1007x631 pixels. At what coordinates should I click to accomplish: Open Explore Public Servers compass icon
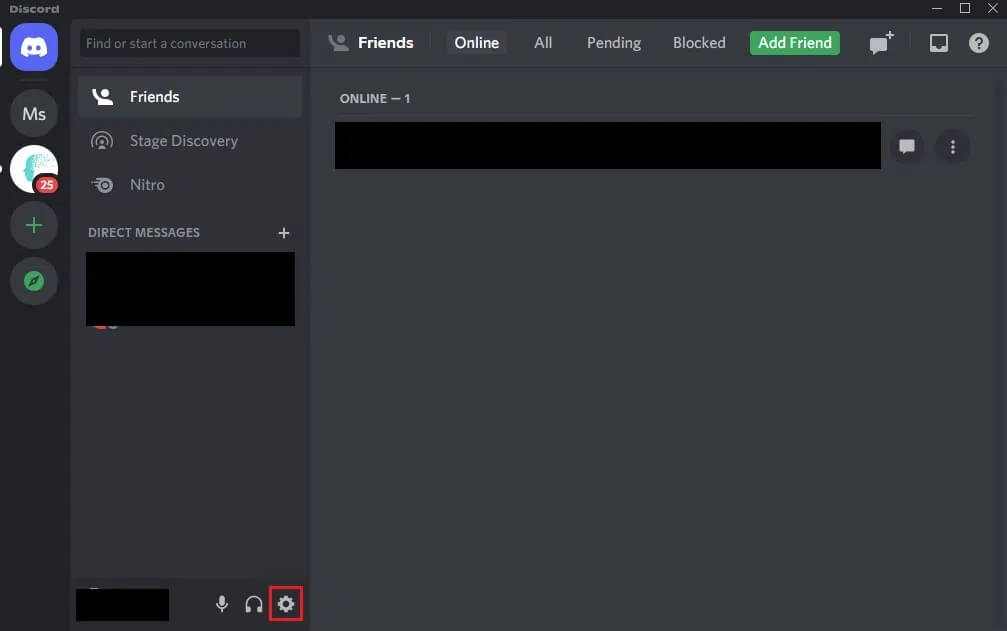(x=34, y=282)
